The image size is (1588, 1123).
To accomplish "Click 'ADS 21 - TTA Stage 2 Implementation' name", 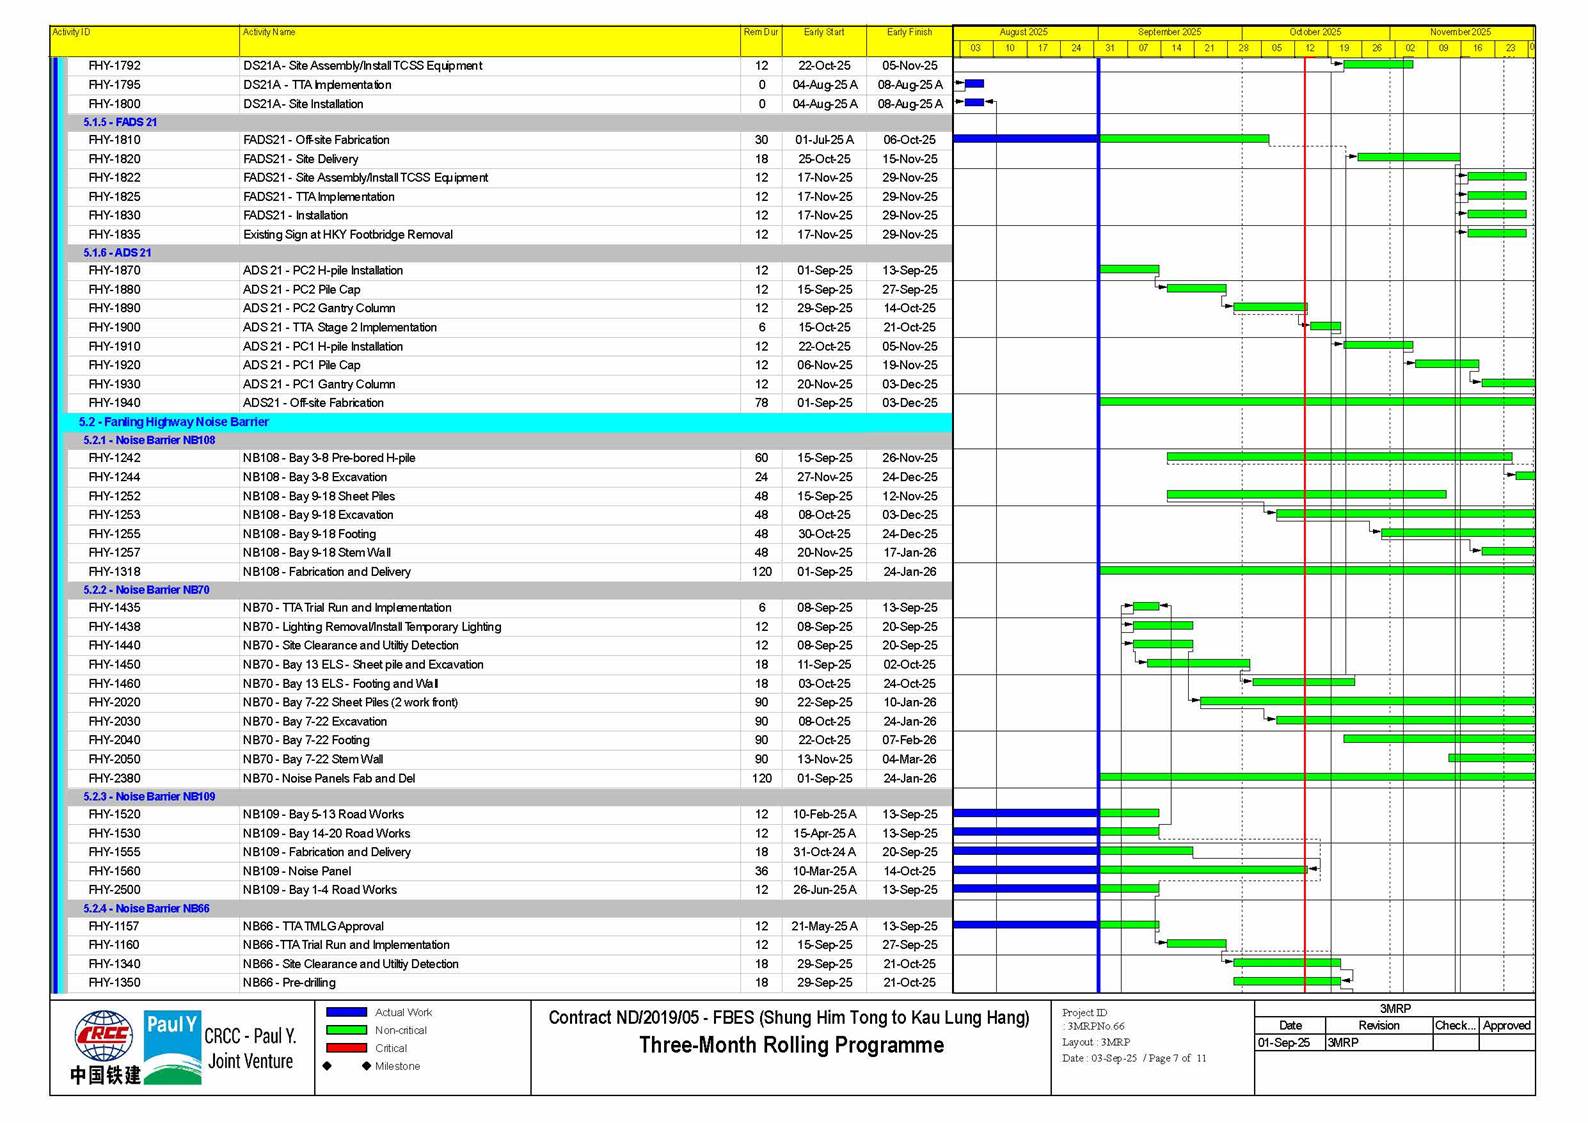I will 340,328.
